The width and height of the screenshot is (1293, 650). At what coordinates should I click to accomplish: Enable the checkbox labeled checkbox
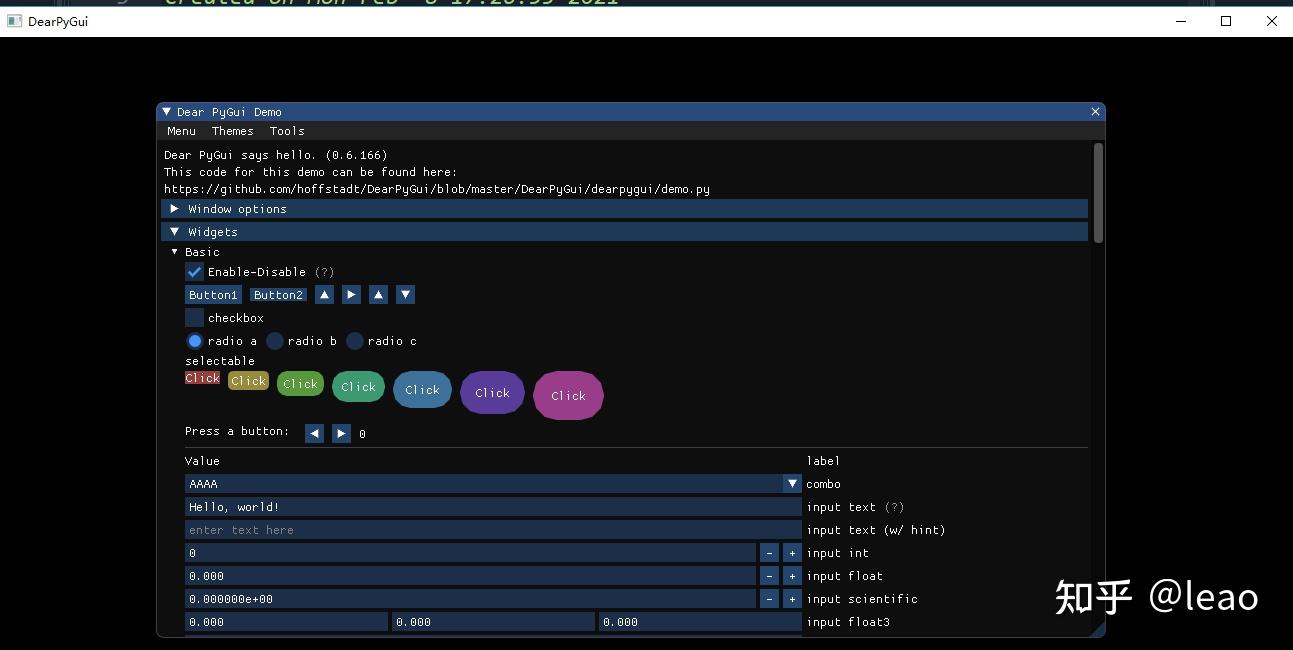click(x=193, y=317)
